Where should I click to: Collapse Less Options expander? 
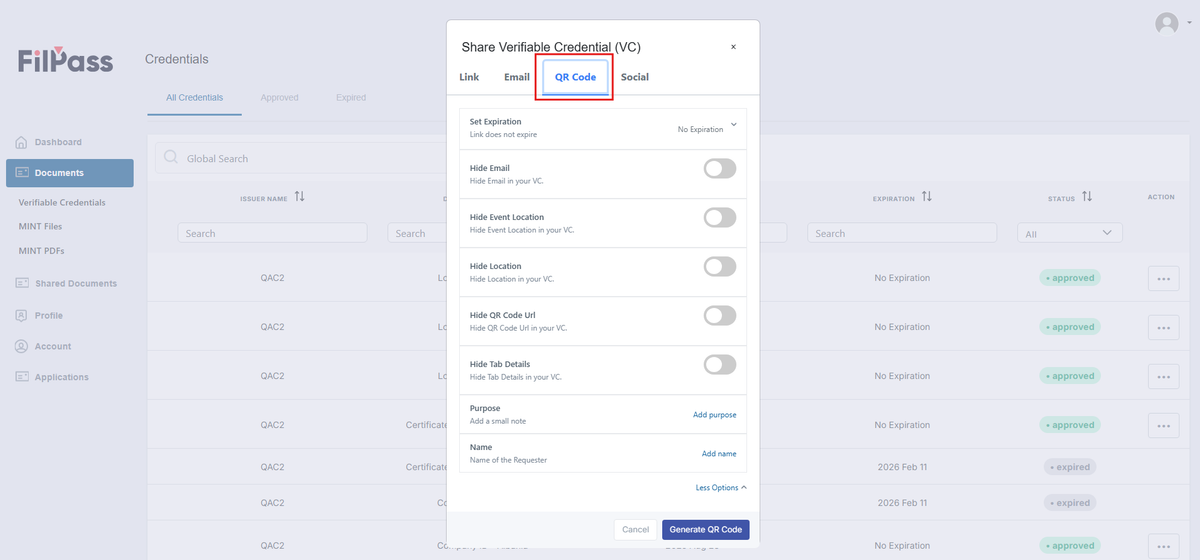tap(721, 488)
